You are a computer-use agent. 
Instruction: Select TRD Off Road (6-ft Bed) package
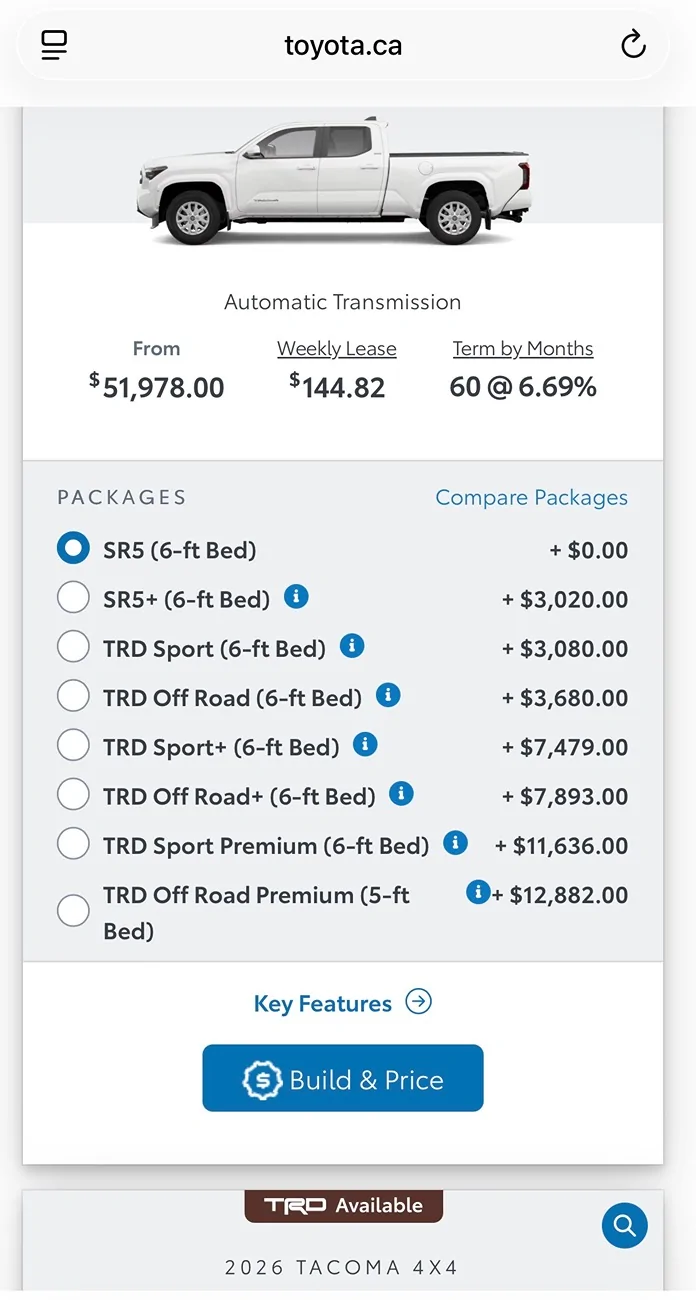click(73, 696)
